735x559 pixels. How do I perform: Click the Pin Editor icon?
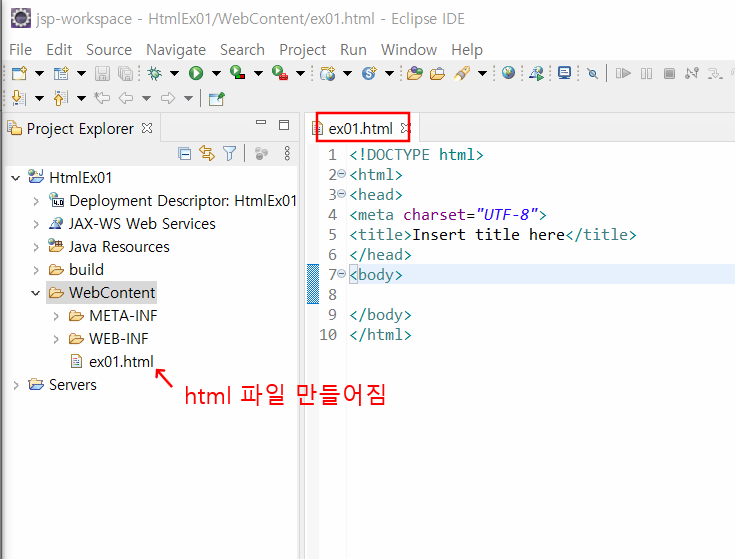pos(217,98)
